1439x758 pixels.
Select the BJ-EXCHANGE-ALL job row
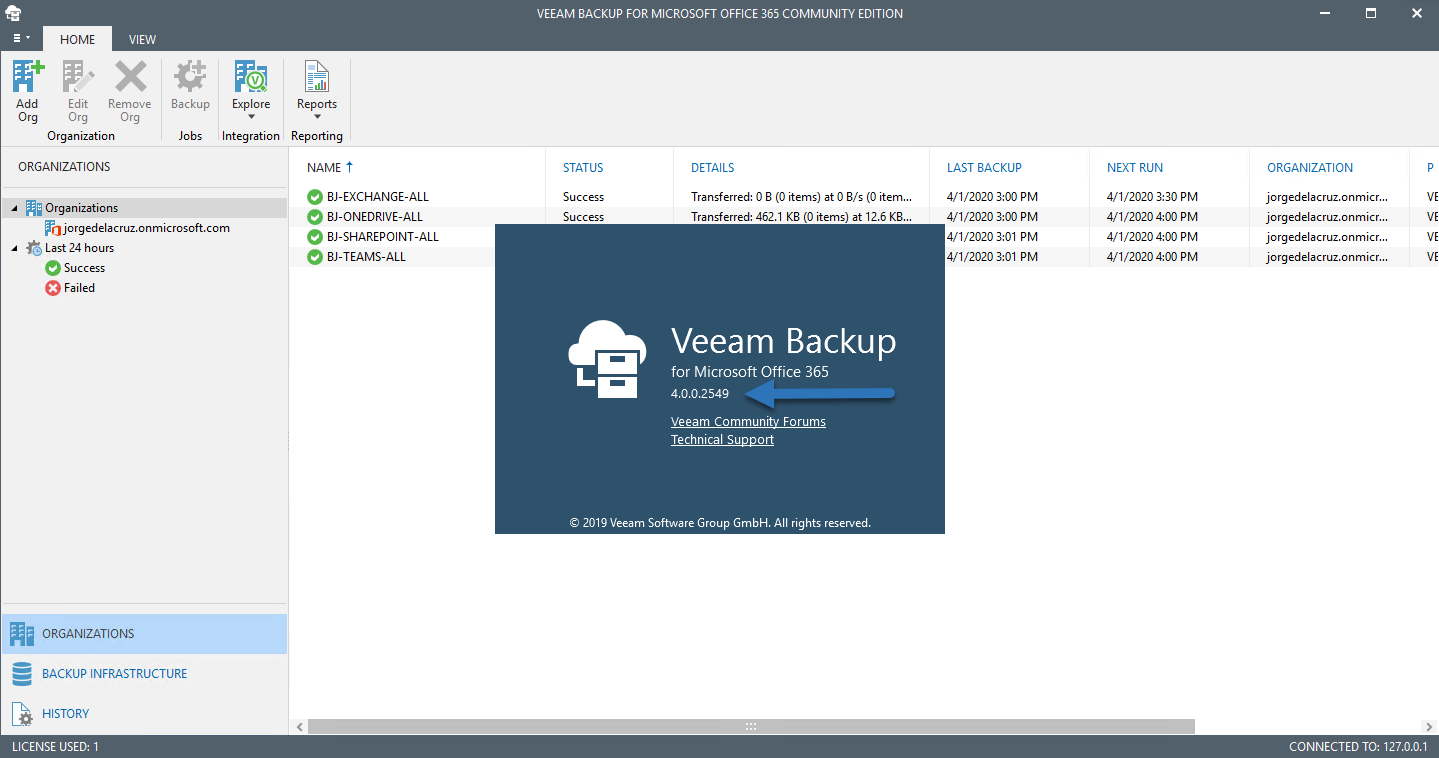click(x=864, y=197)
